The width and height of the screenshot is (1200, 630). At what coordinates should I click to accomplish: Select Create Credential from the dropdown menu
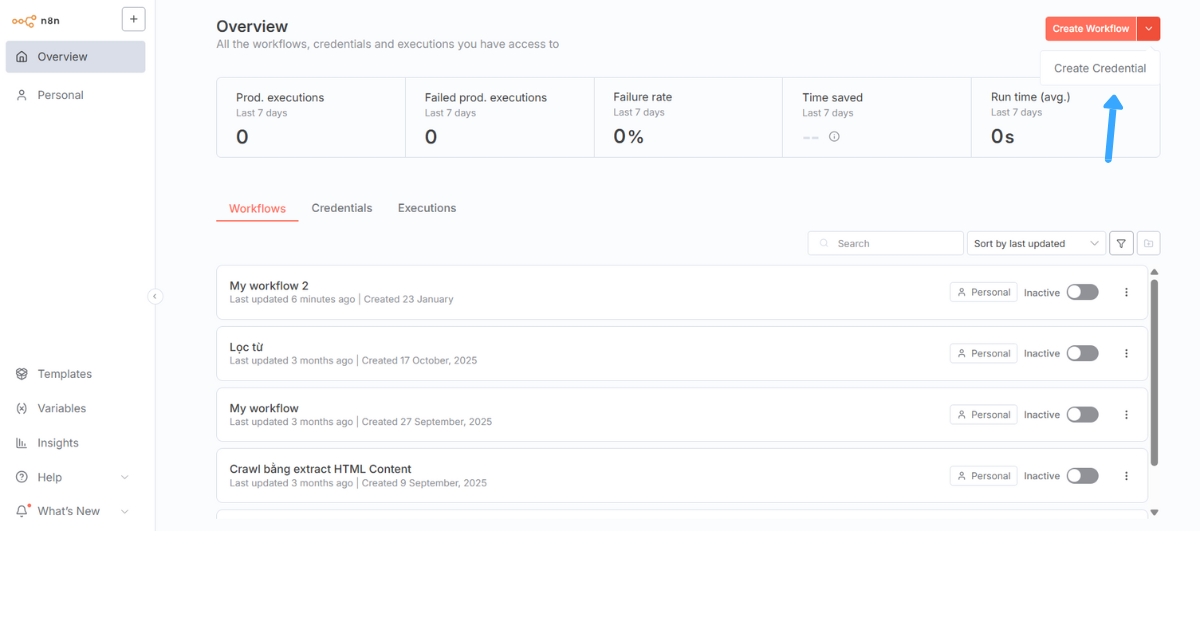(1099, 69)
